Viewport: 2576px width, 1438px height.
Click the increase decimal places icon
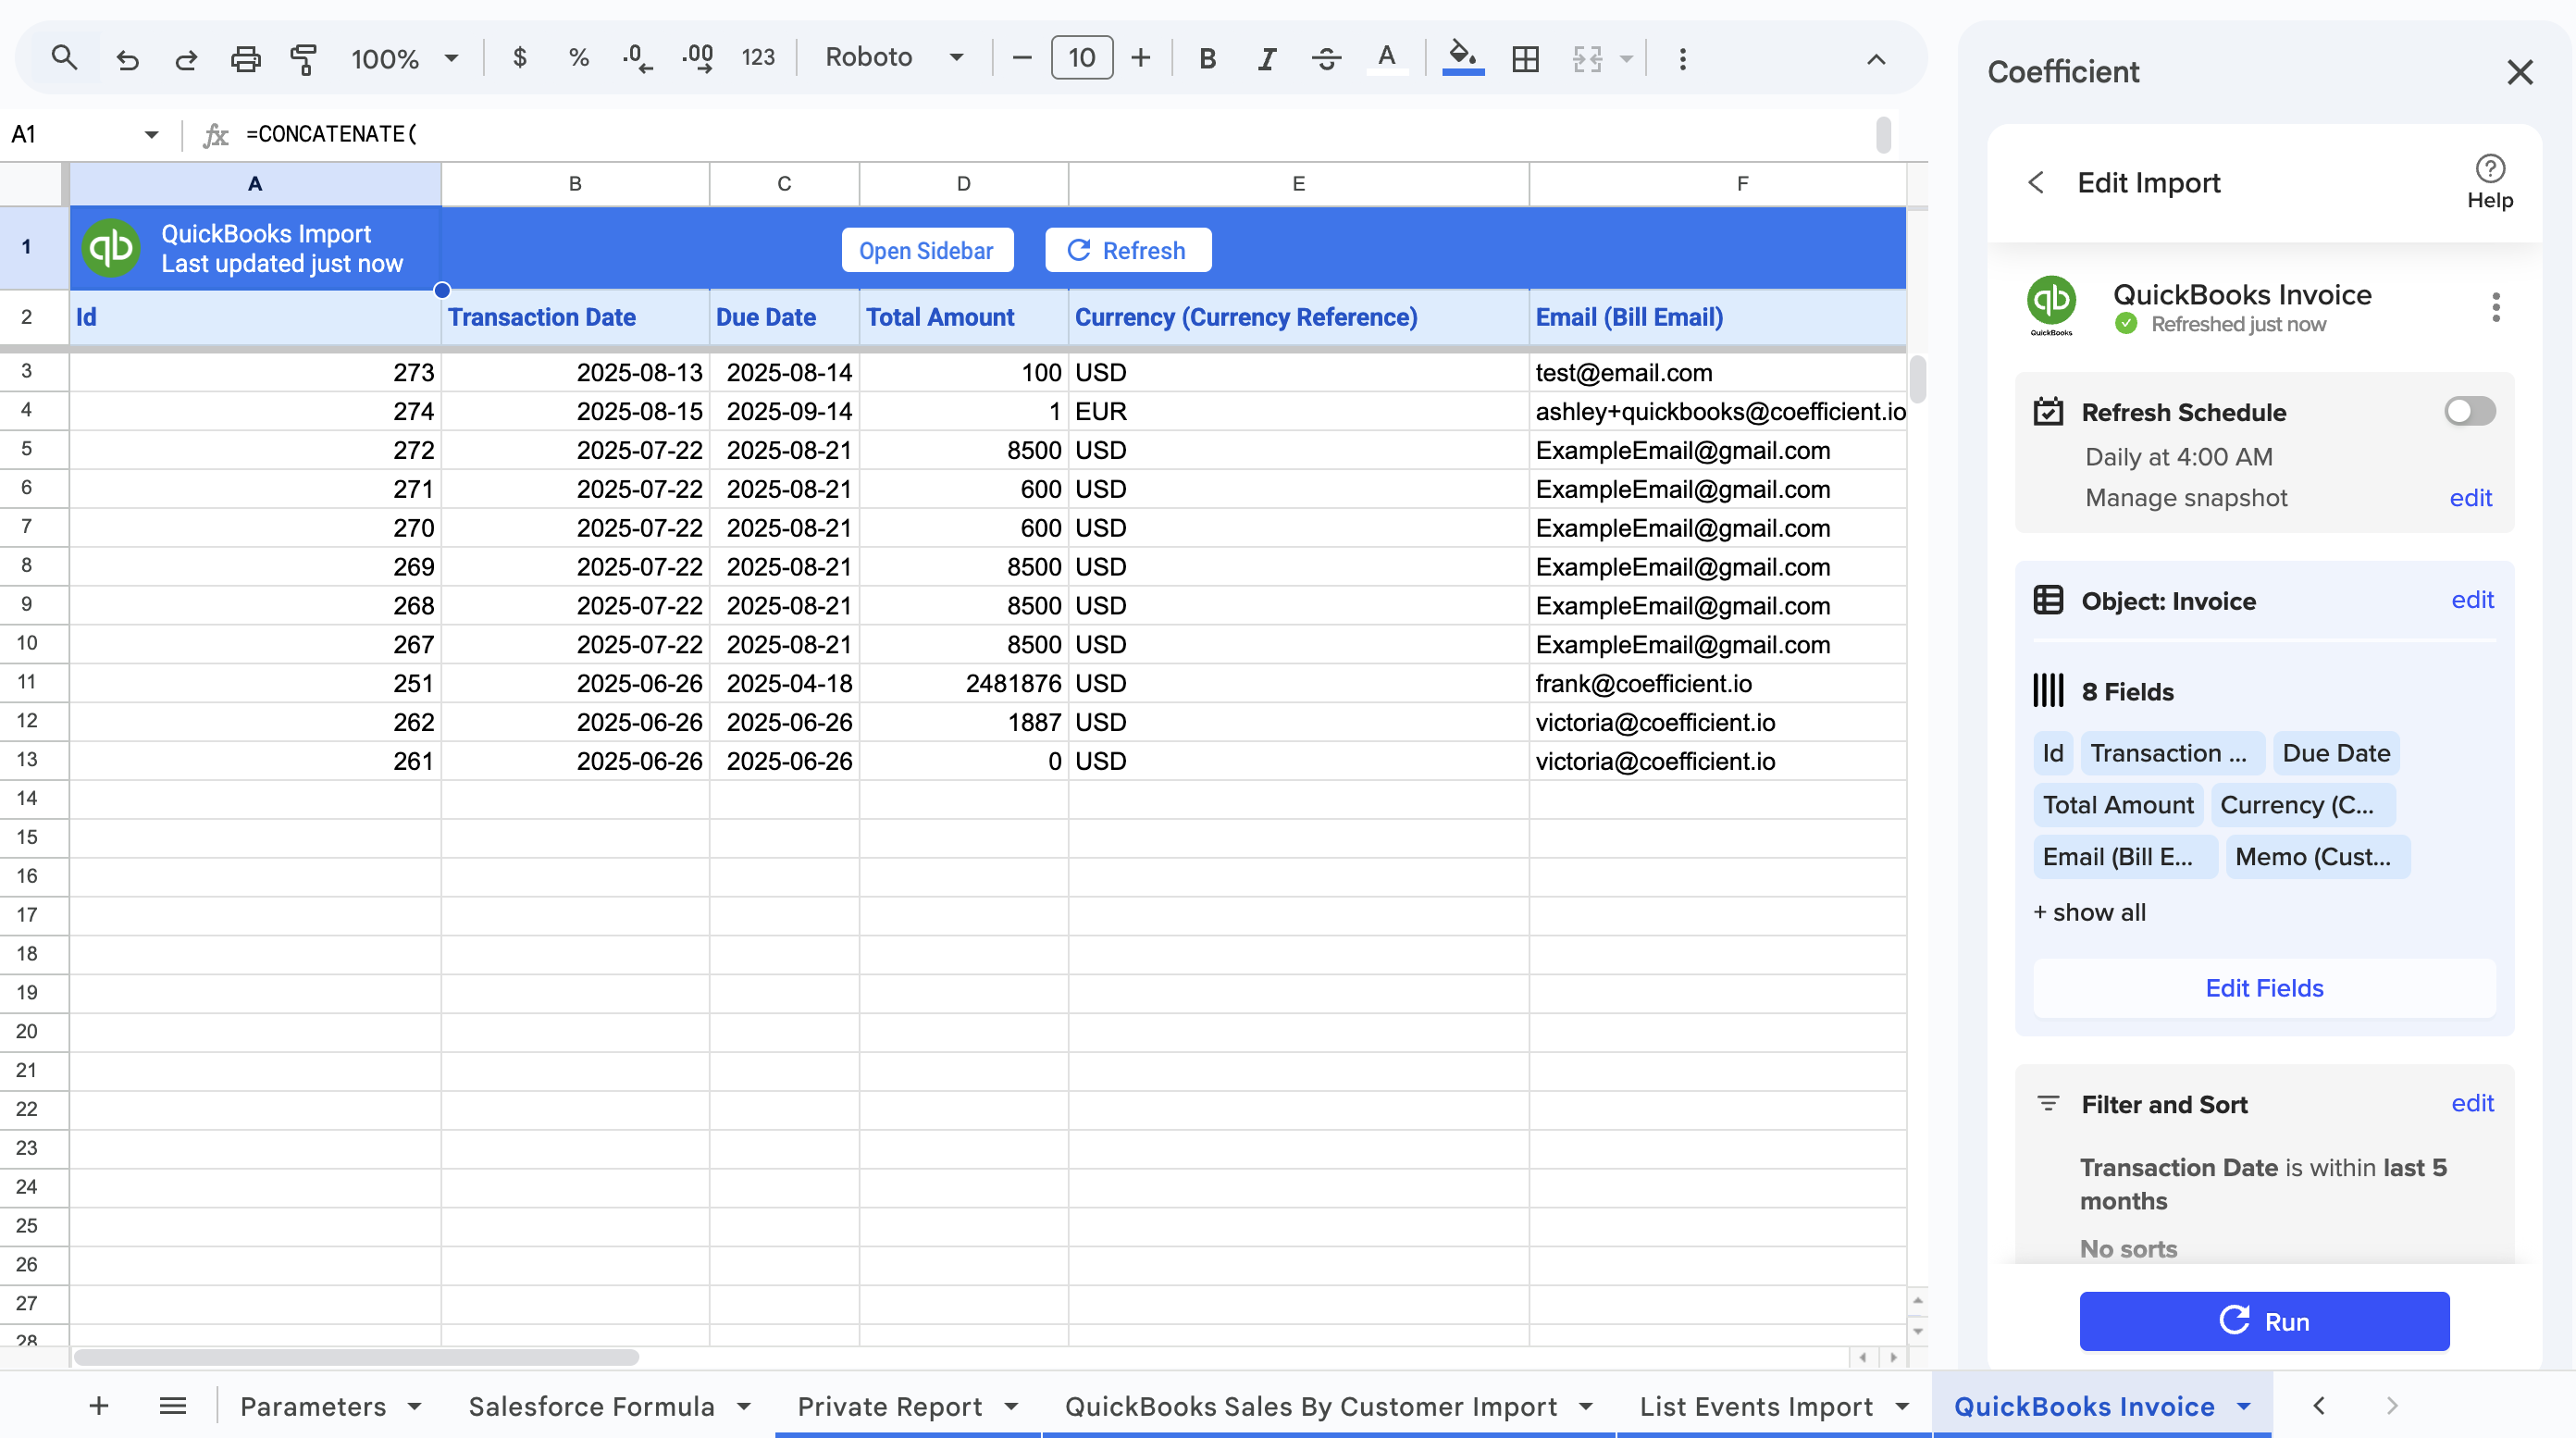pyautogui.click(x=697, y=58)
